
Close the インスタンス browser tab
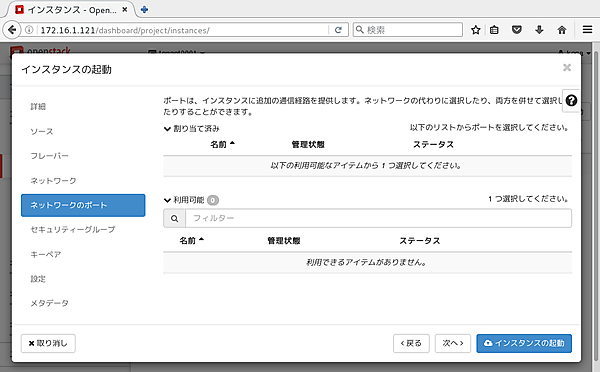(125, 10)
